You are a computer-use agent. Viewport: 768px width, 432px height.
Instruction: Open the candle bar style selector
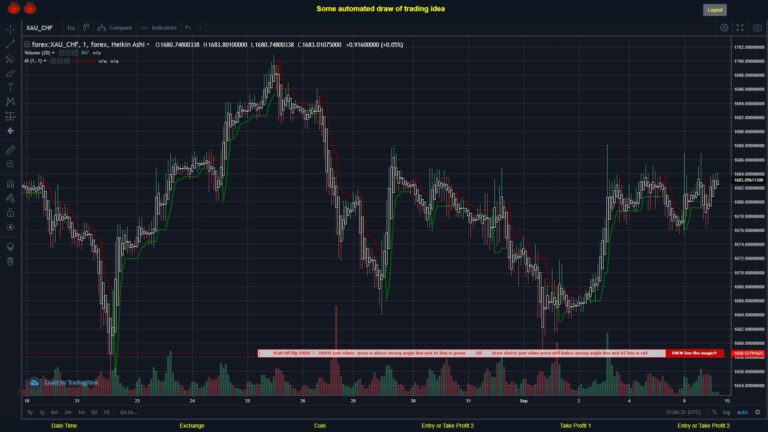[x=86, y=27]
